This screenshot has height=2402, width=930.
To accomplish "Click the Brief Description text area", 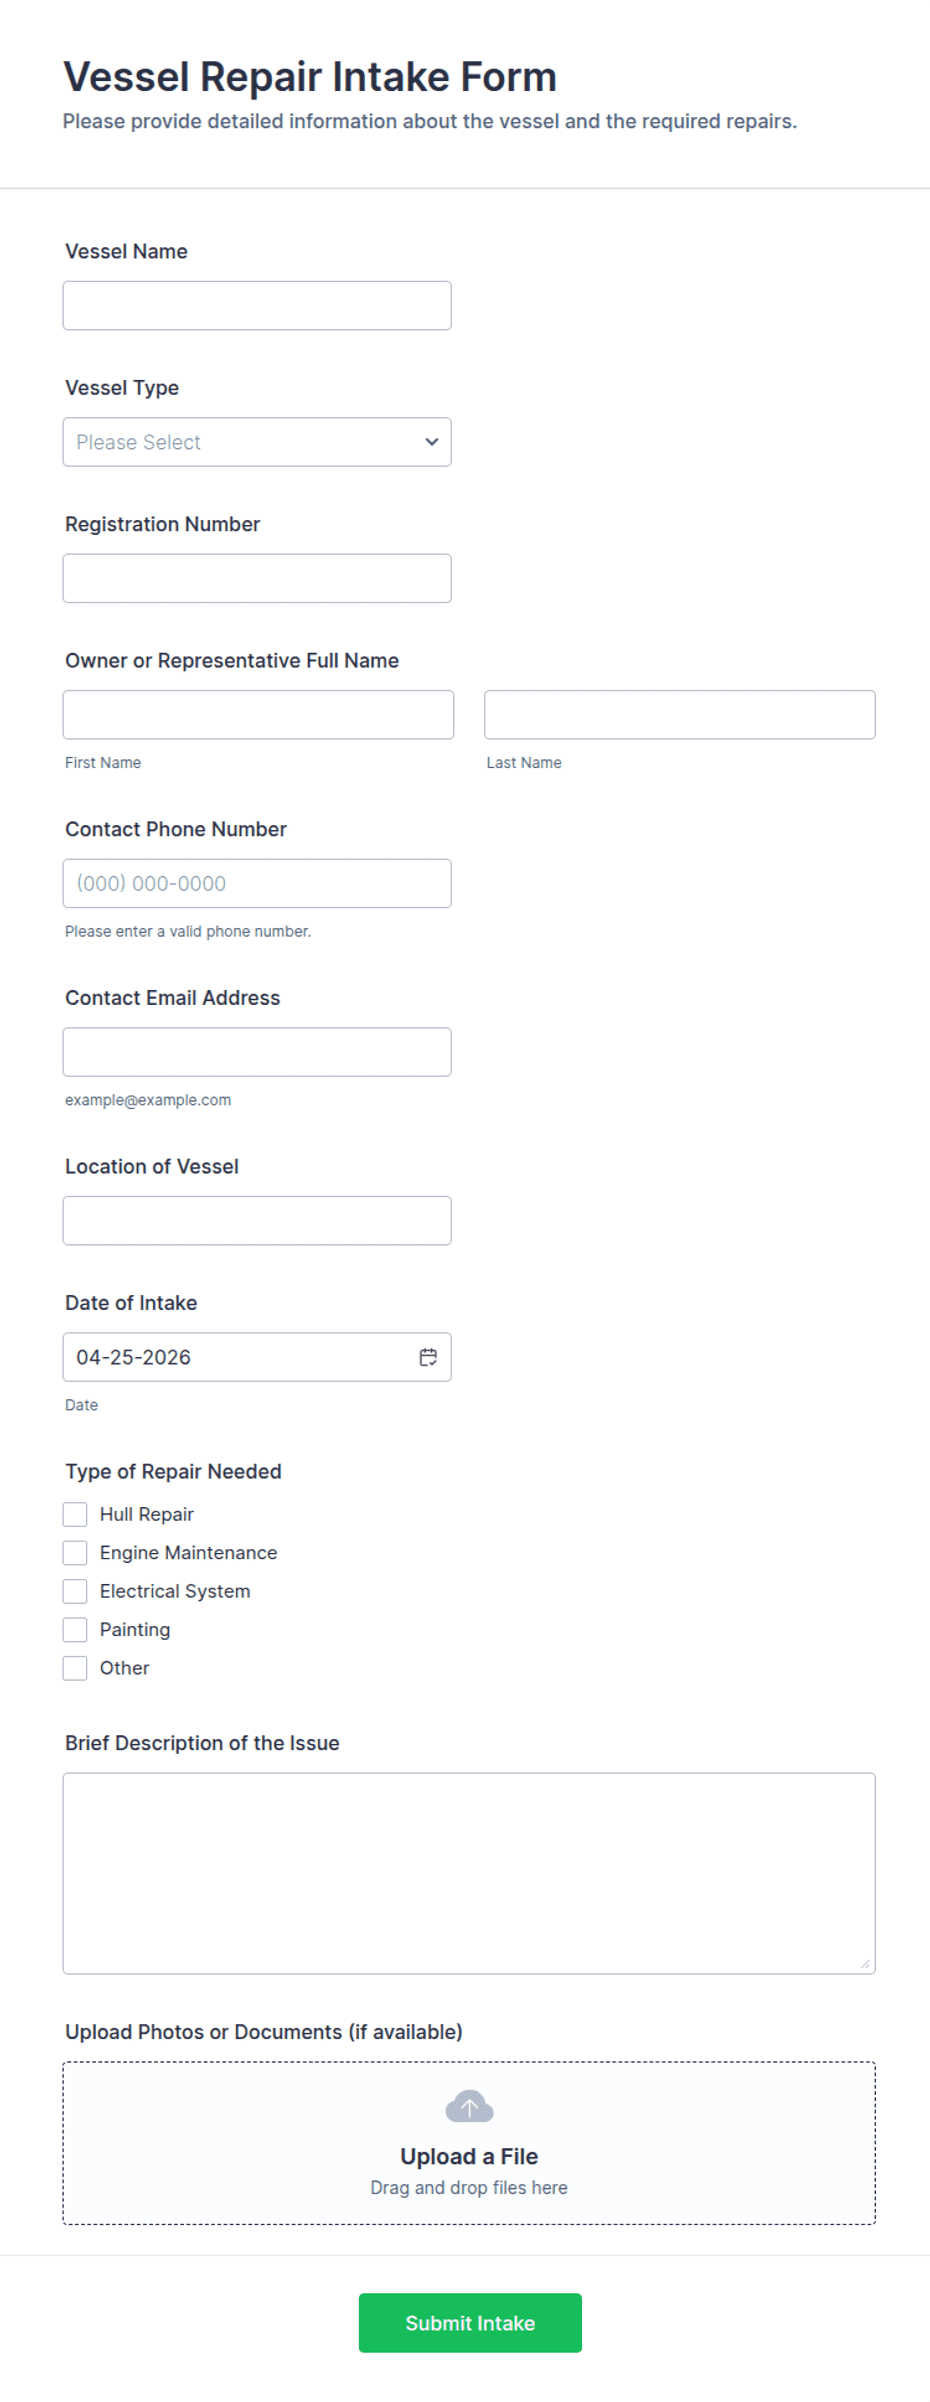I will 469,1873.
